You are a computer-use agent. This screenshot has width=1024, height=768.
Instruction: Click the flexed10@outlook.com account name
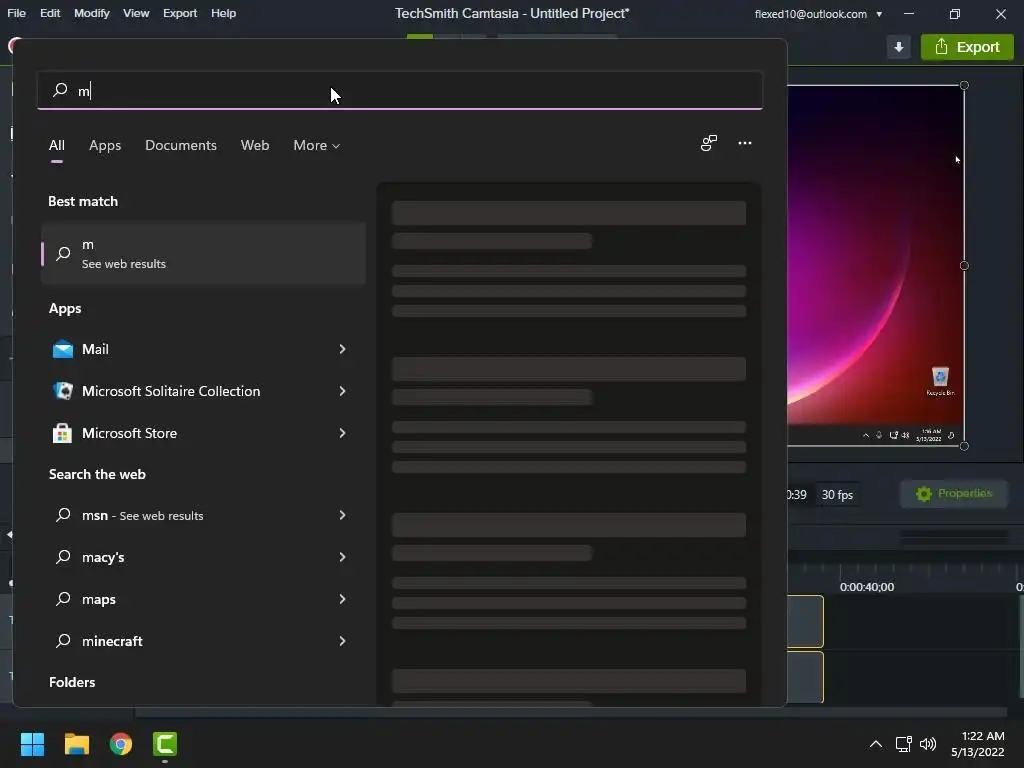810,14
